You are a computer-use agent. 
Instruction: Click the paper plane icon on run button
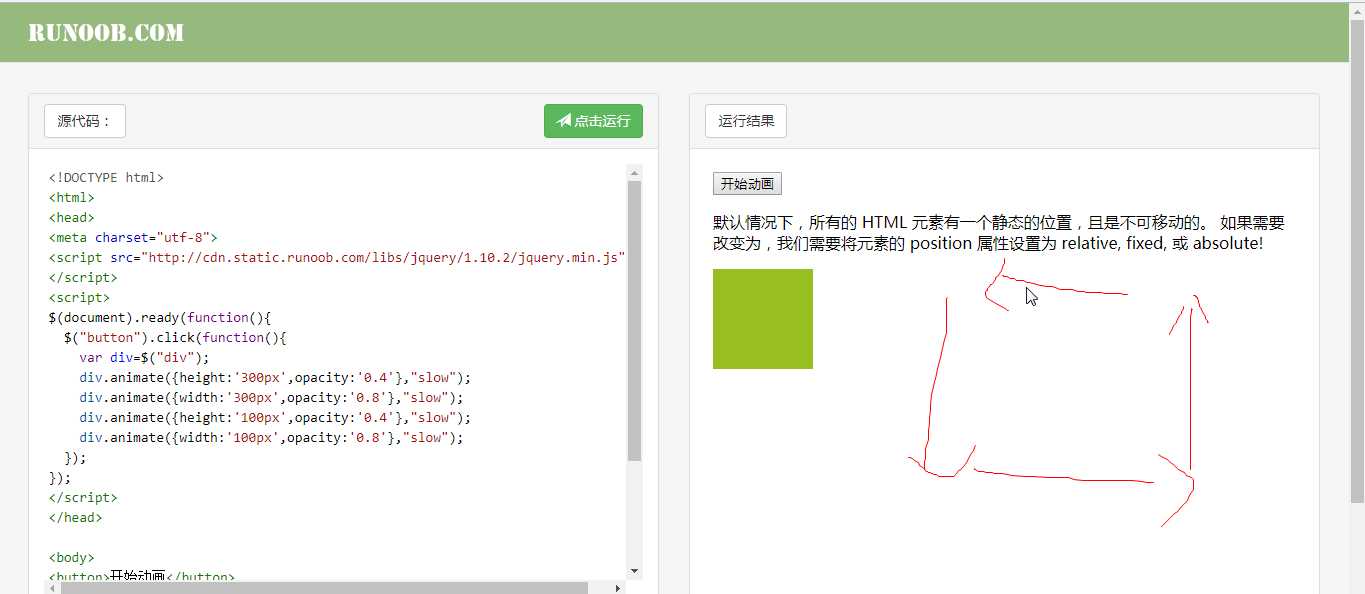564,121
